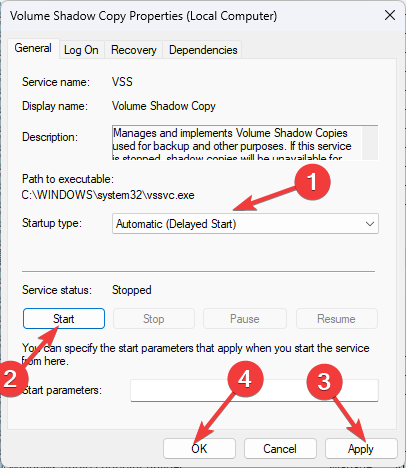
Task: Click the Description box scrollbar
Action: pyautogui.click(x=370, y=143)
